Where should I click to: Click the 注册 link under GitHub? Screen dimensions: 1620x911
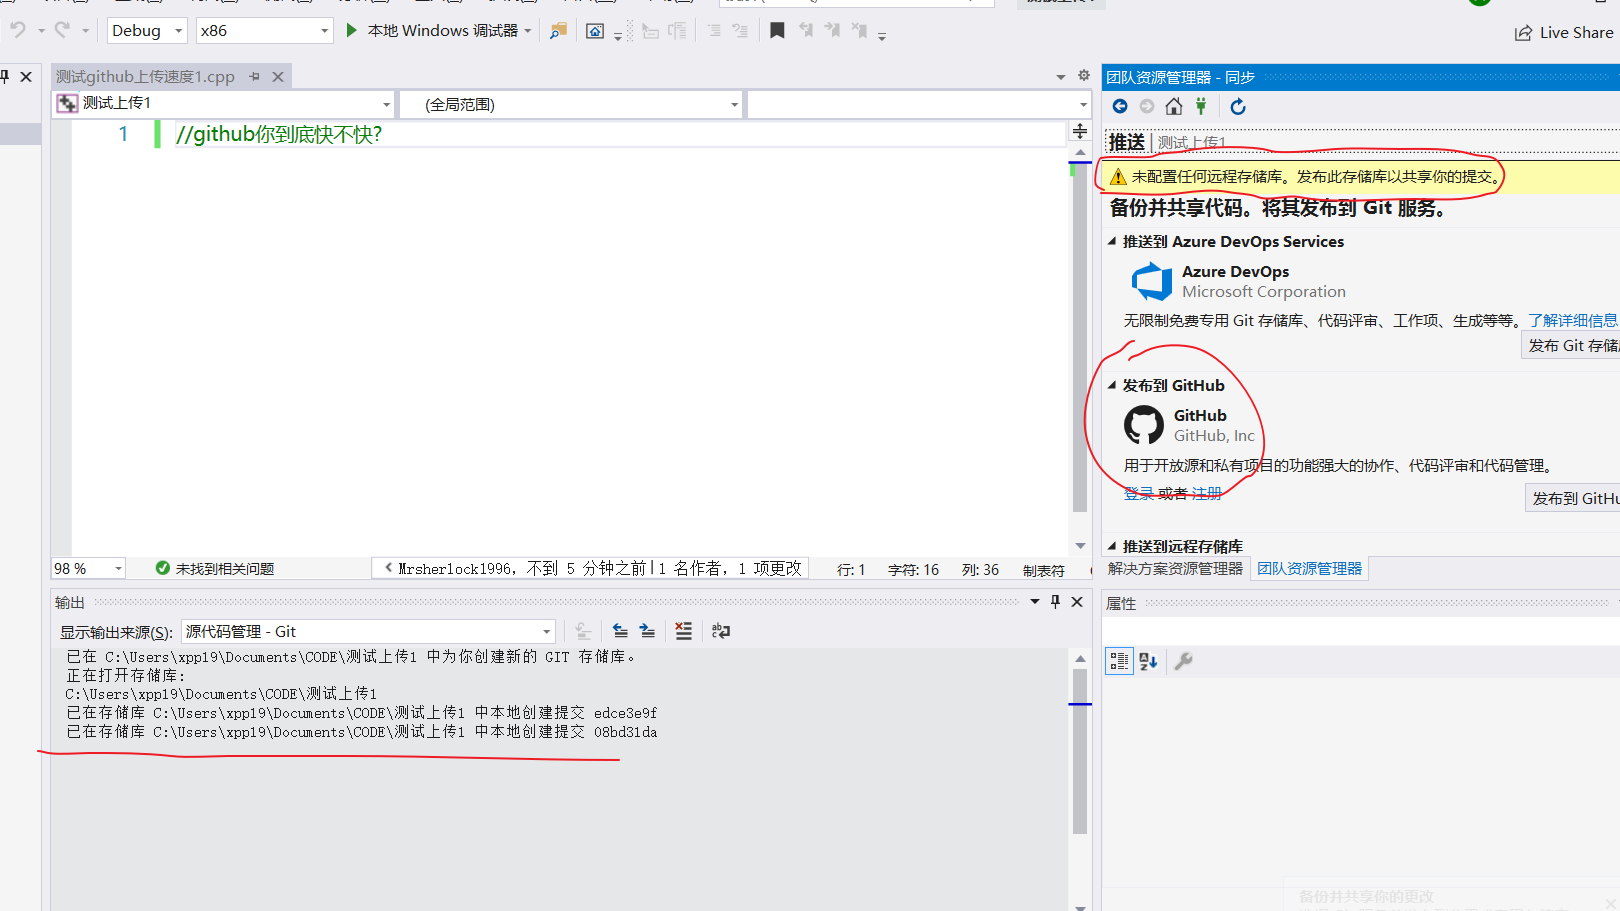tap(1207, 493)
